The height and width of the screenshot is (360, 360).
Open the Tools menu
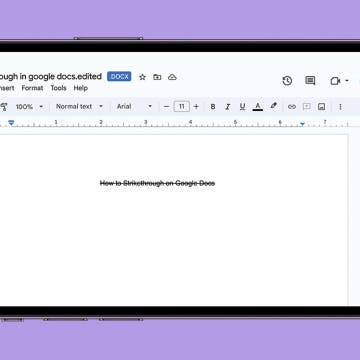(x=58, y=88)
